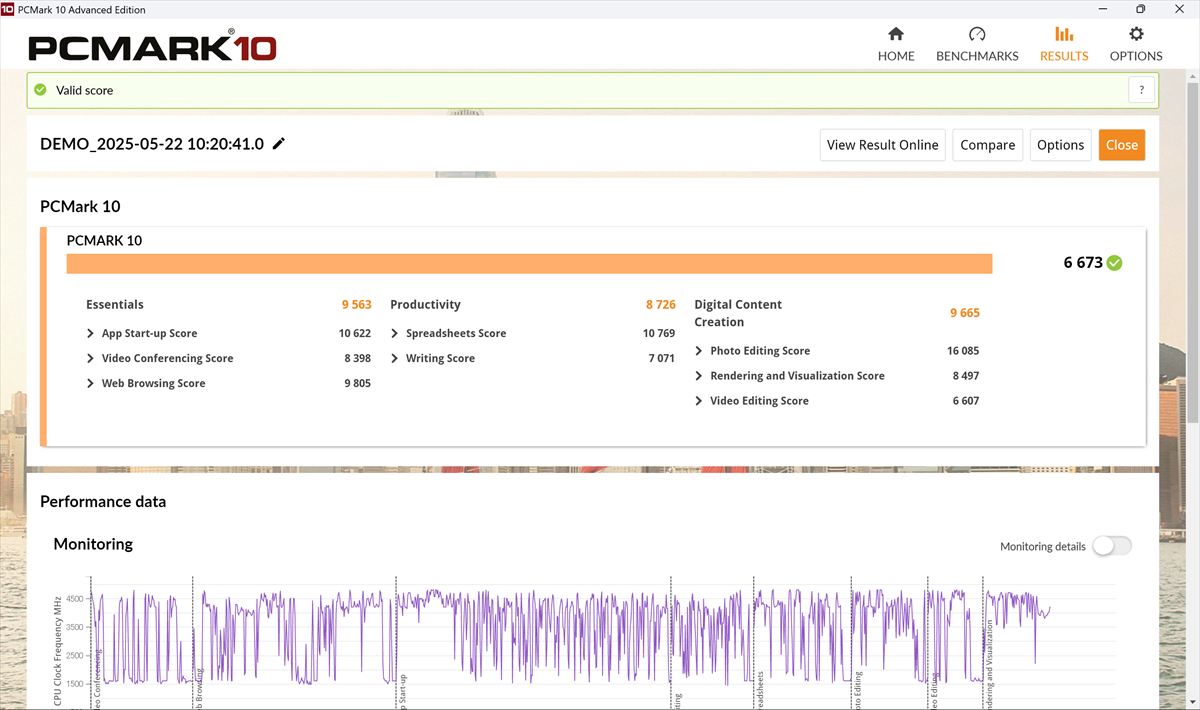The image size is (1200, 710).
Task: Go to the HOME tab
Action: click(x=896, y=45)
